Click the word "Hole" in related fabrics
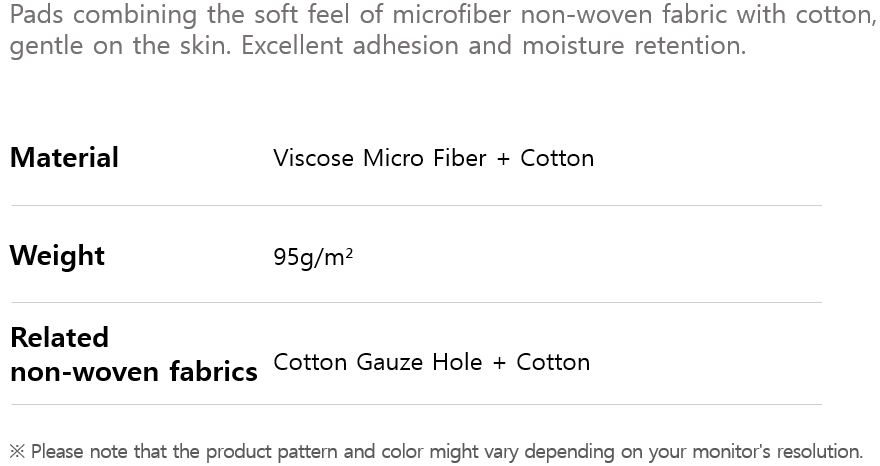This screenshot has width=880, height=466. (x=457, y=362)
